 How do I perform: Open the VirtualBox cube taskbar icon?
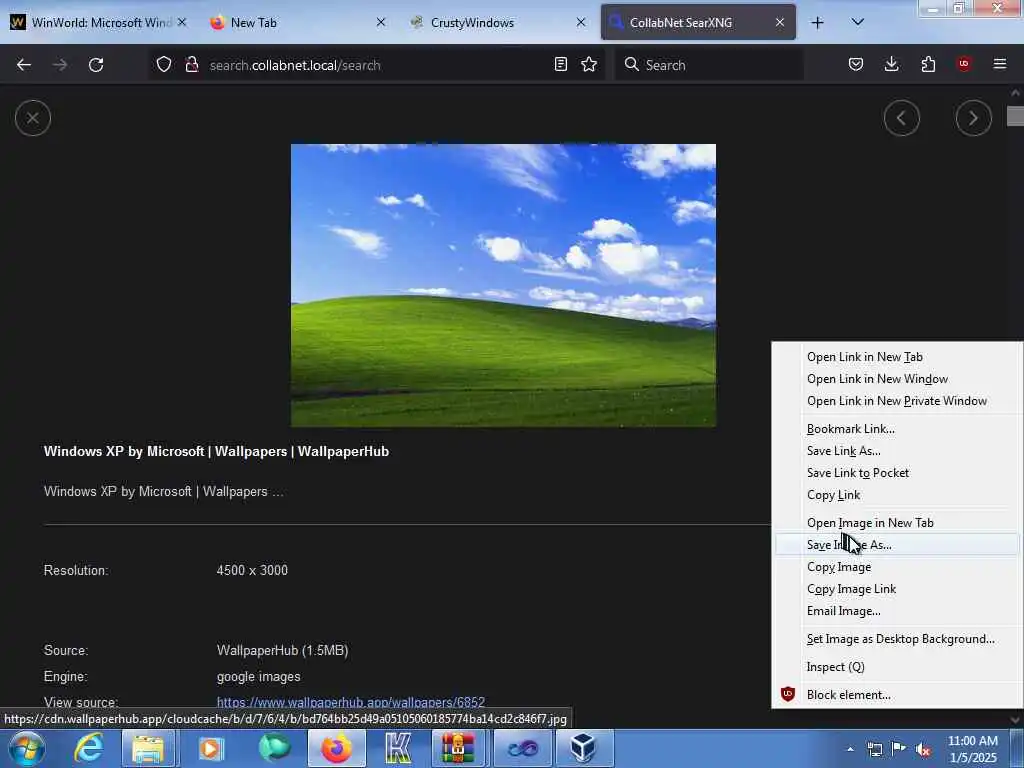click(x=583, y=748)
